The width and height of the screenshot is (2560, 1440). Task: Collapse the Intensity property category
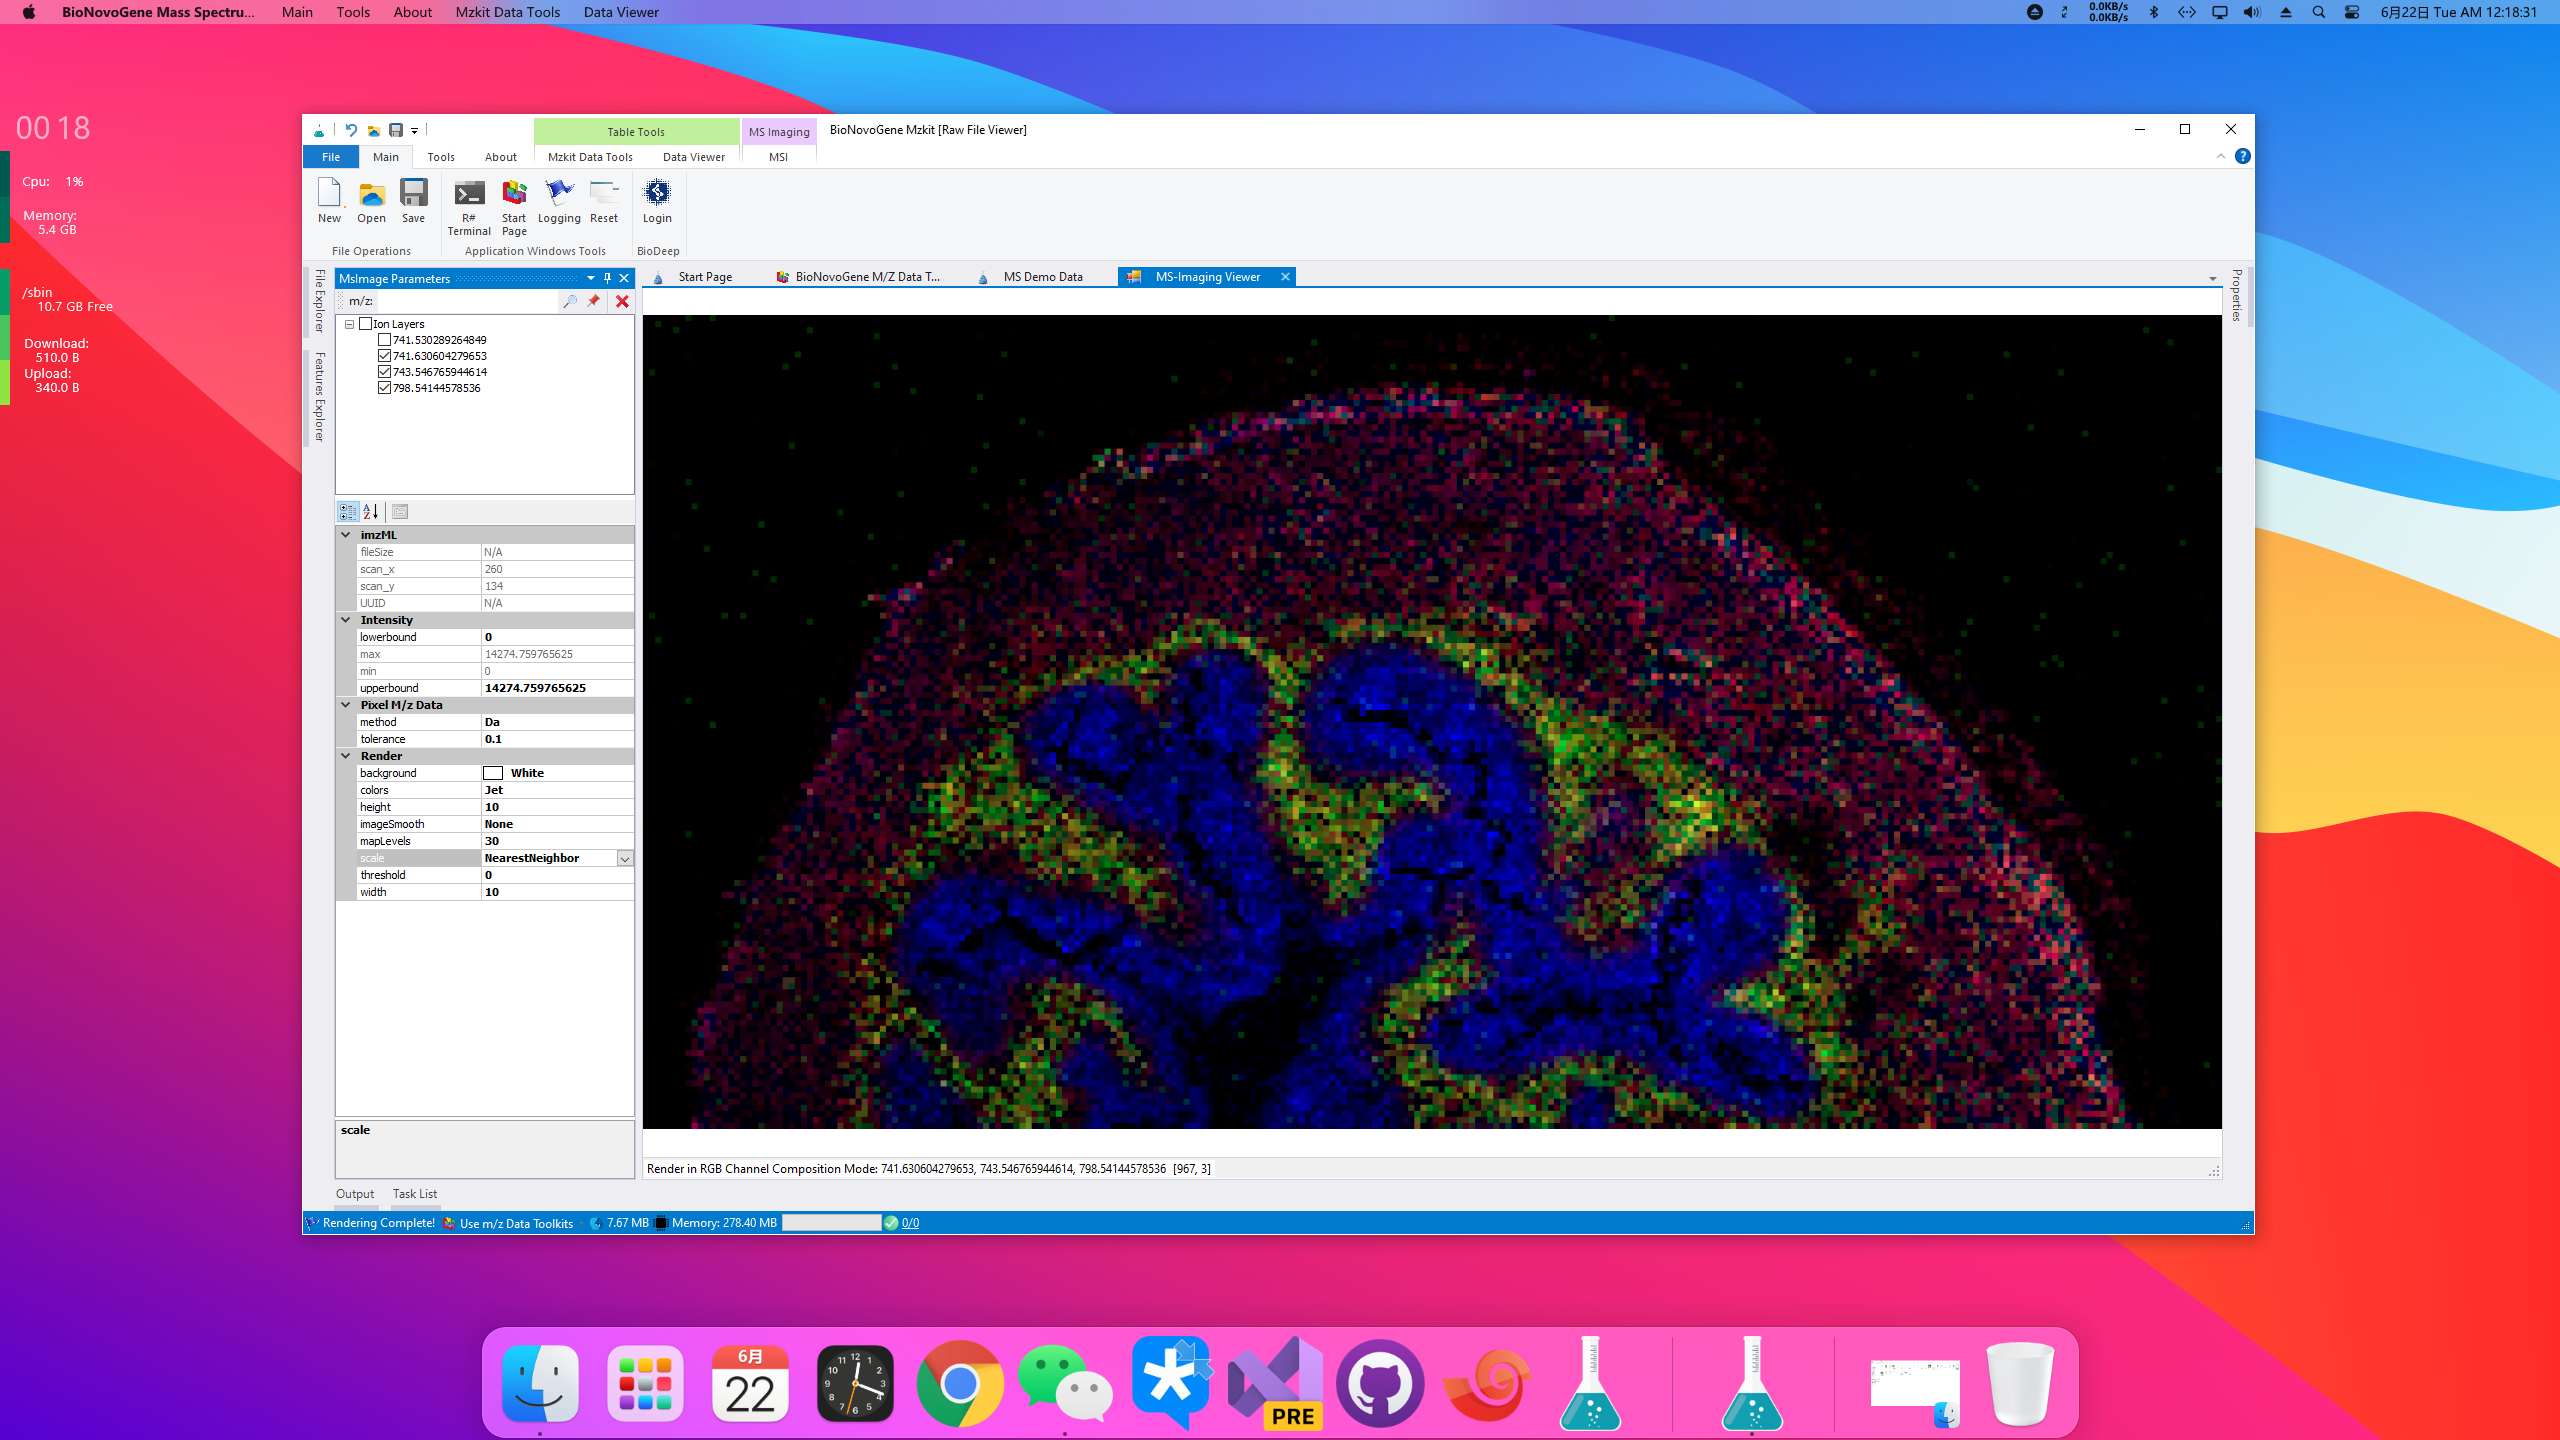pyautogui.click(x=346, y=620)
